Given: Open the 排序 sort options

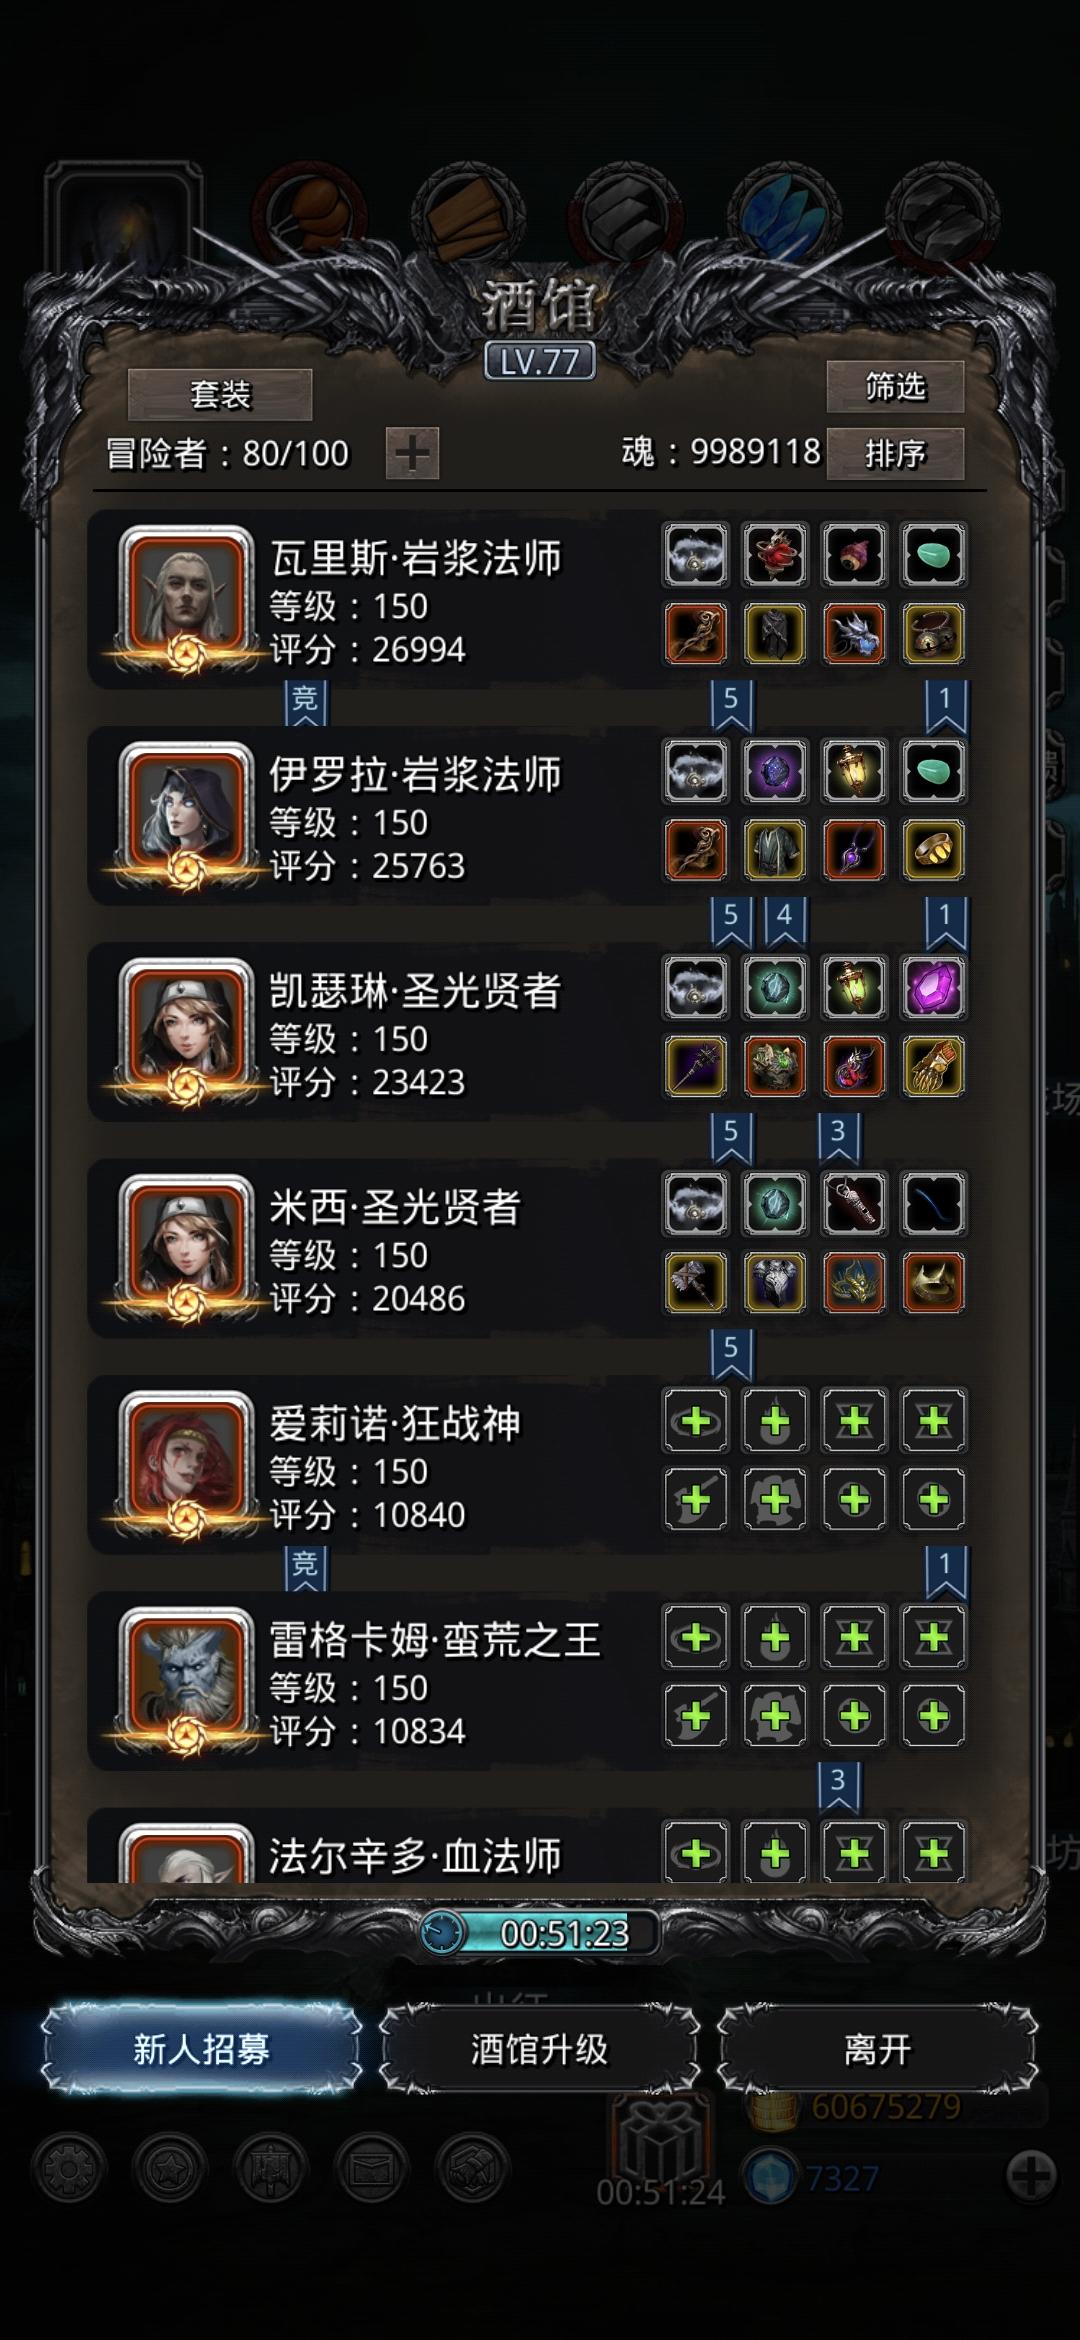Looking at the screenshot, I should [895, 454].
